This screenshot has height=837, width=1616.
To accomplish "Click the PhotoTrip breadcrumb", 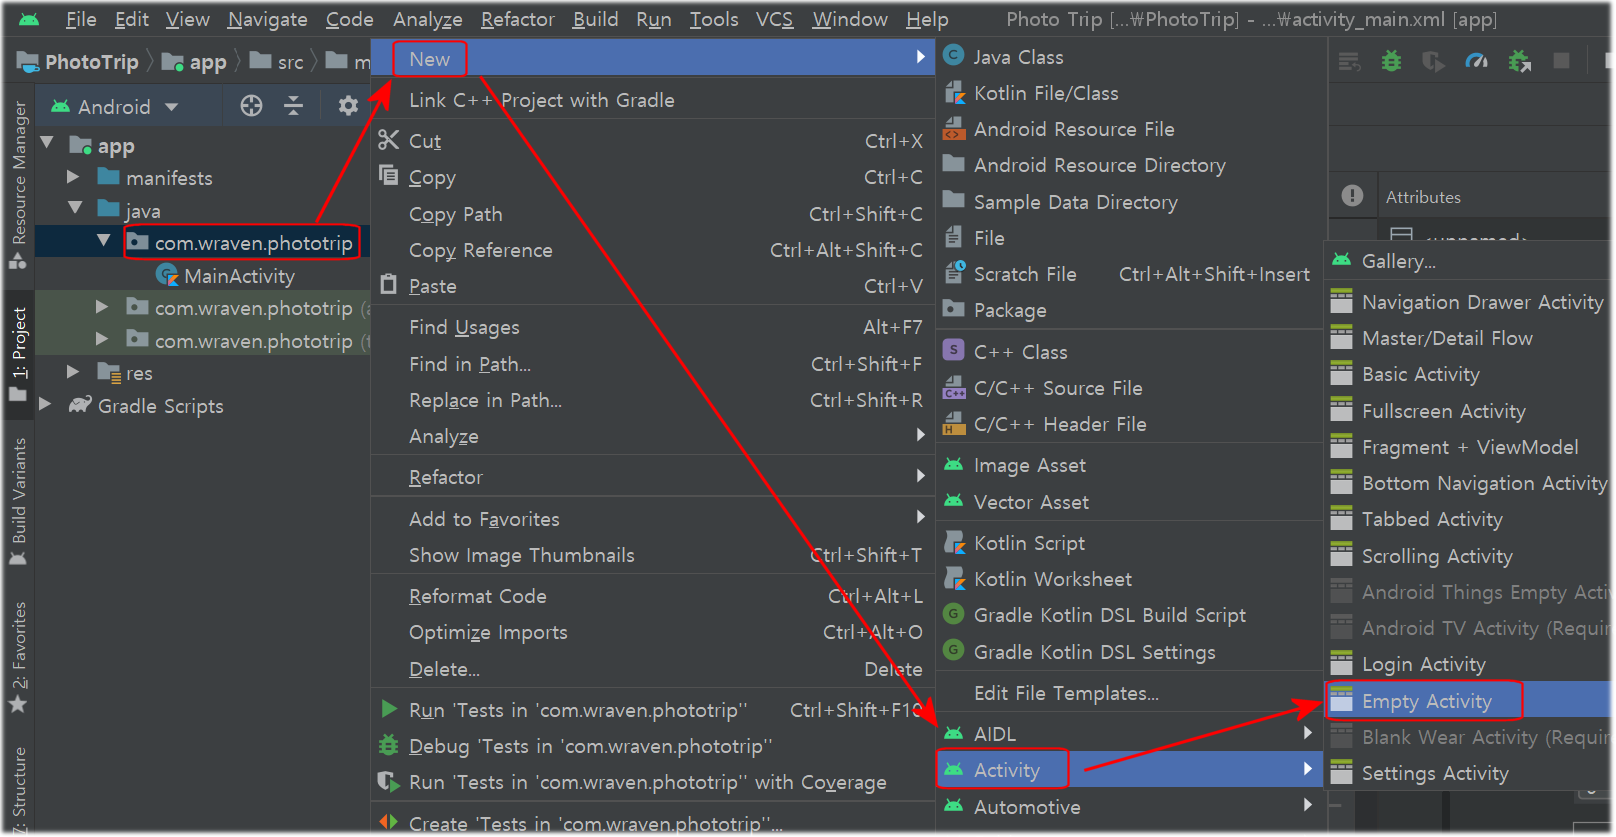I will pyautogui.click(x=78, y=62).
